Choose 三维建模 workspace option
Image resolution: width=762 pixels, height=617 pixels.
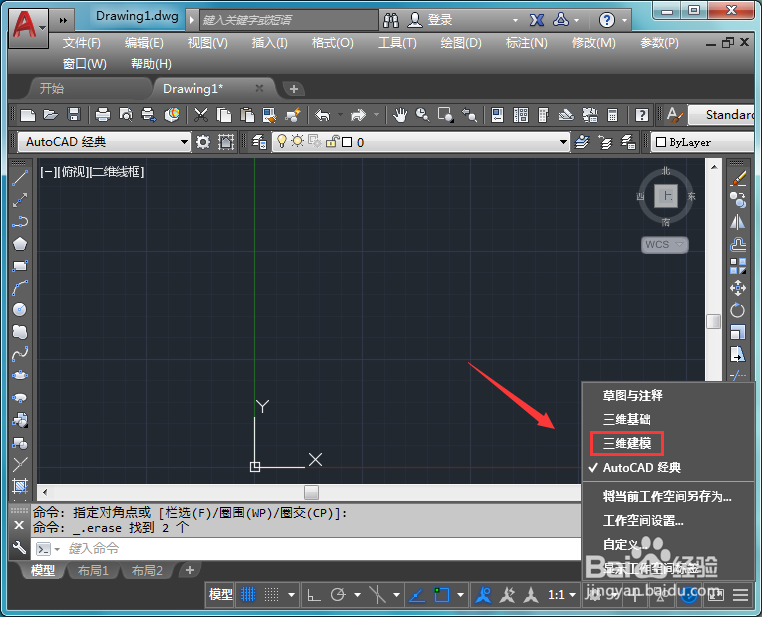(627, 443)
